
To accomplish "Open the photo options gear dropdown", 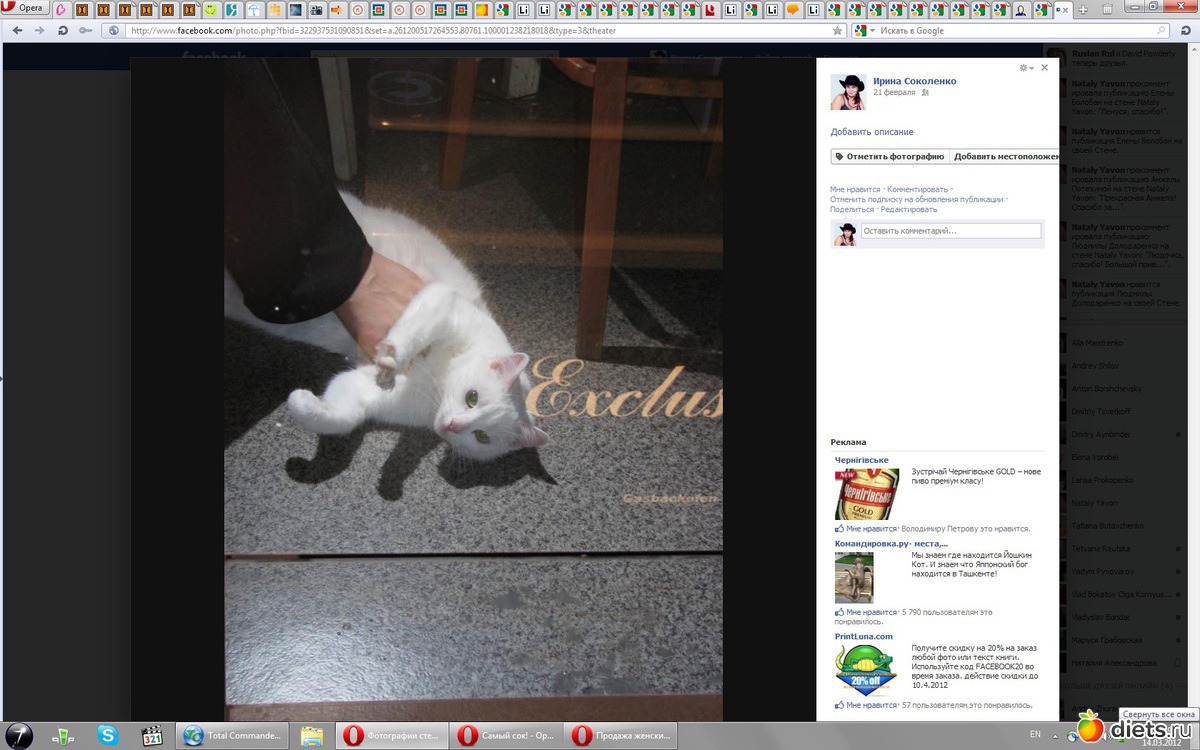I will pyautogui.click(x=1025, y=68).
